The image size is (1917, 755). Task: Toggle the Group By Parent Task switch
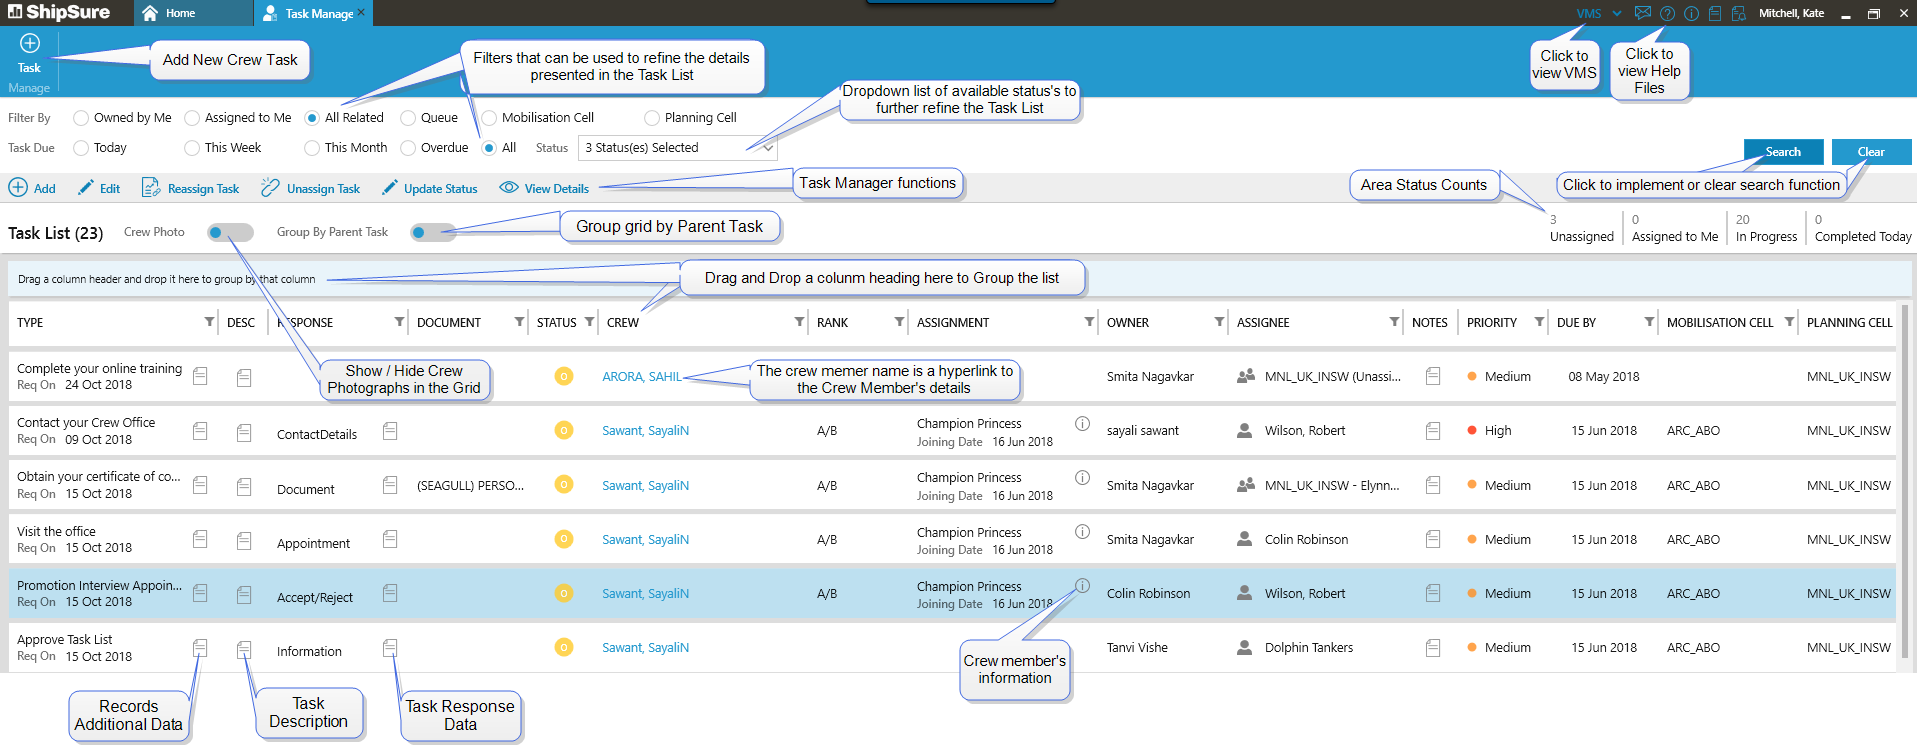click(x=433, y=232)
